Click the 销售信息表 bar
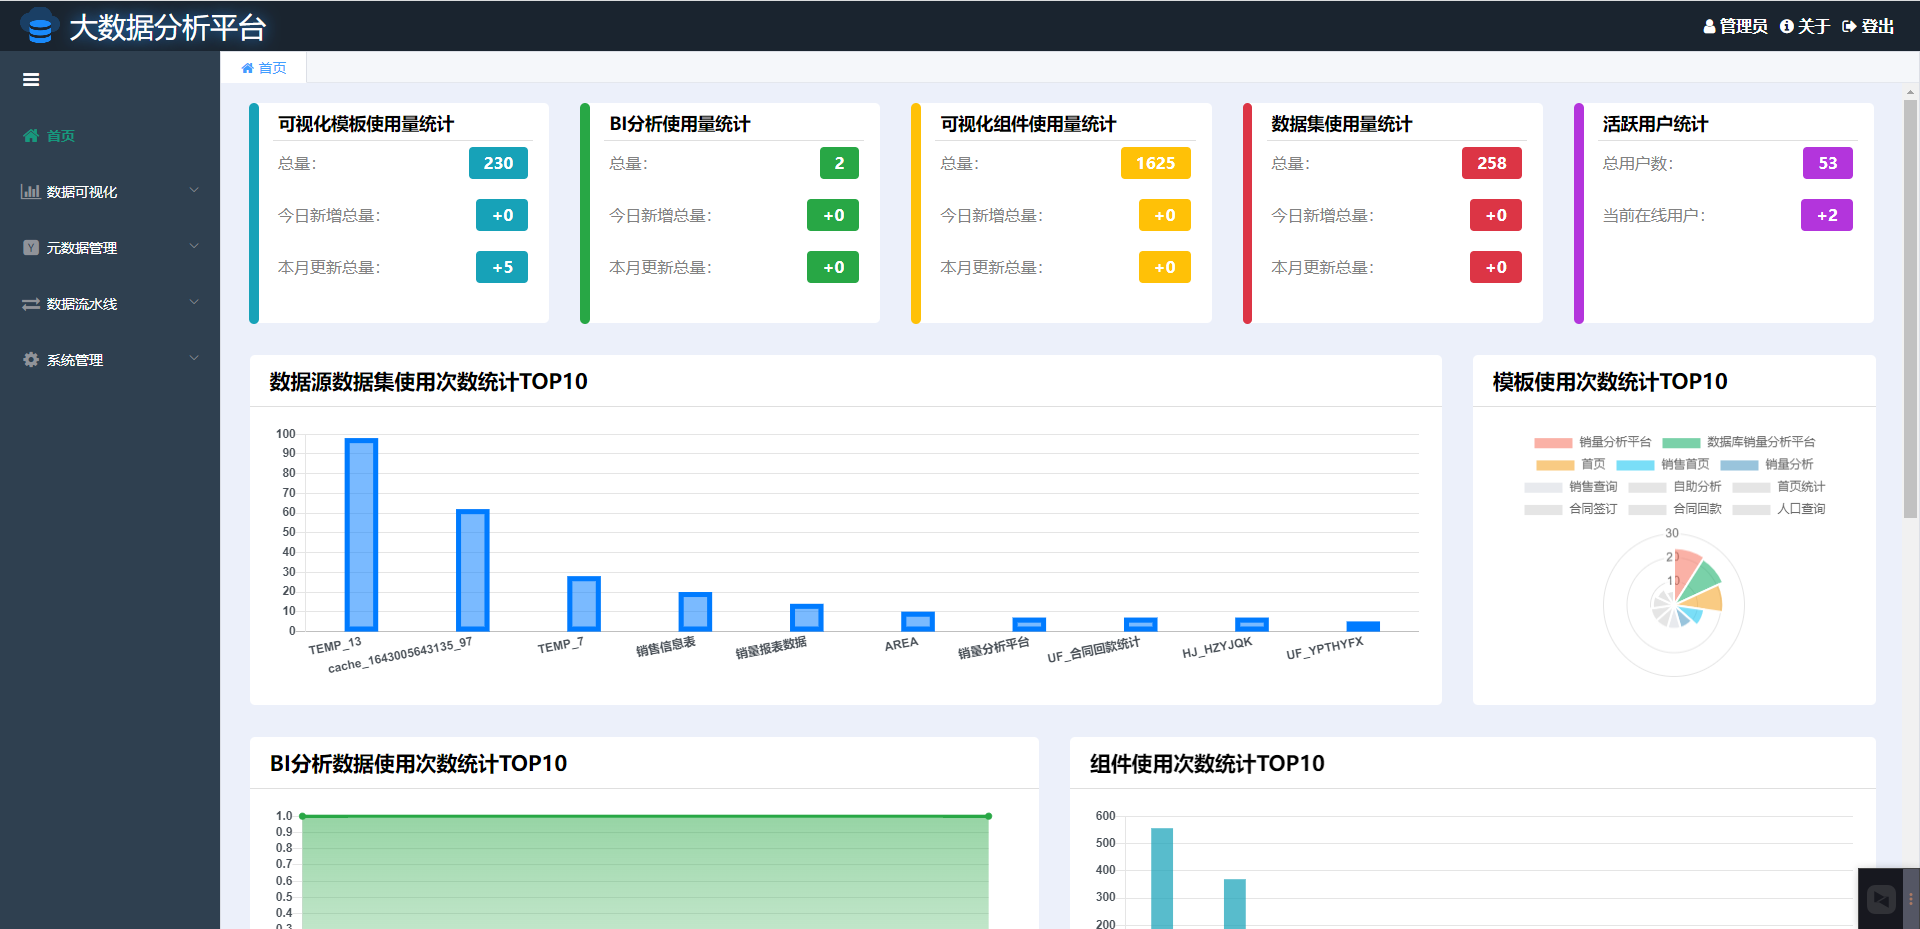1920x929 pixels. point(695,611)
